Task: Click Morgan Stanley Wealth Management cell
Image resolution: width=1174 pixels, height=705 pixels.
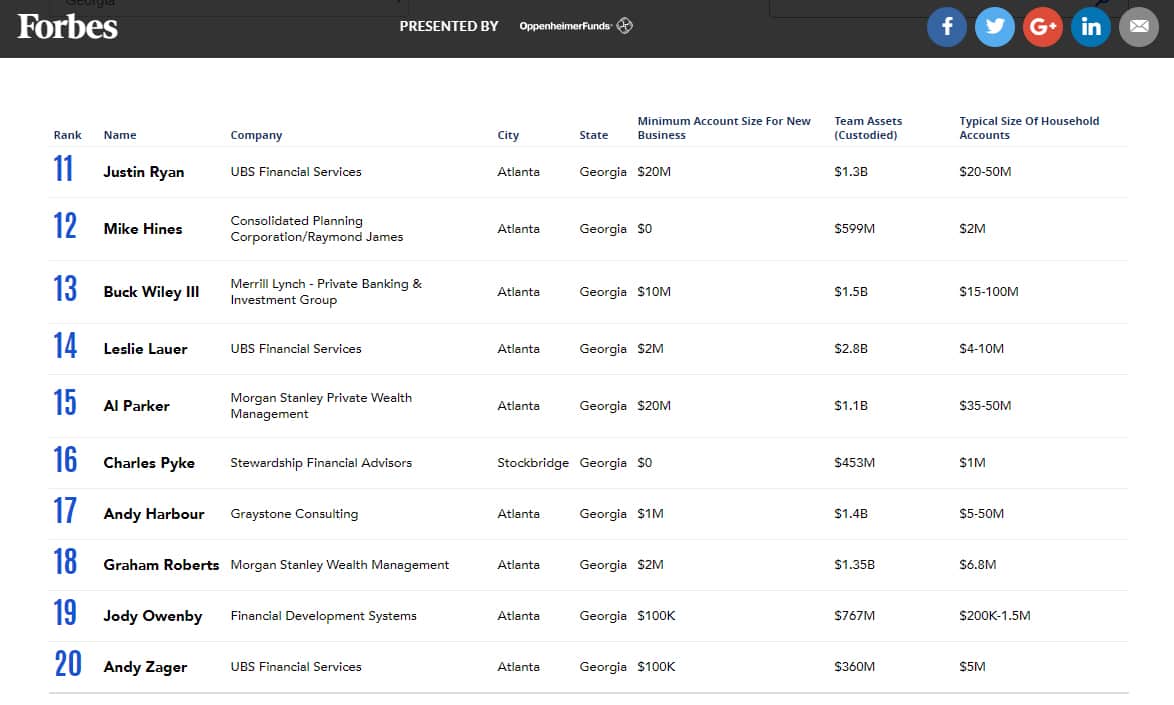Action: pos(340,565)
